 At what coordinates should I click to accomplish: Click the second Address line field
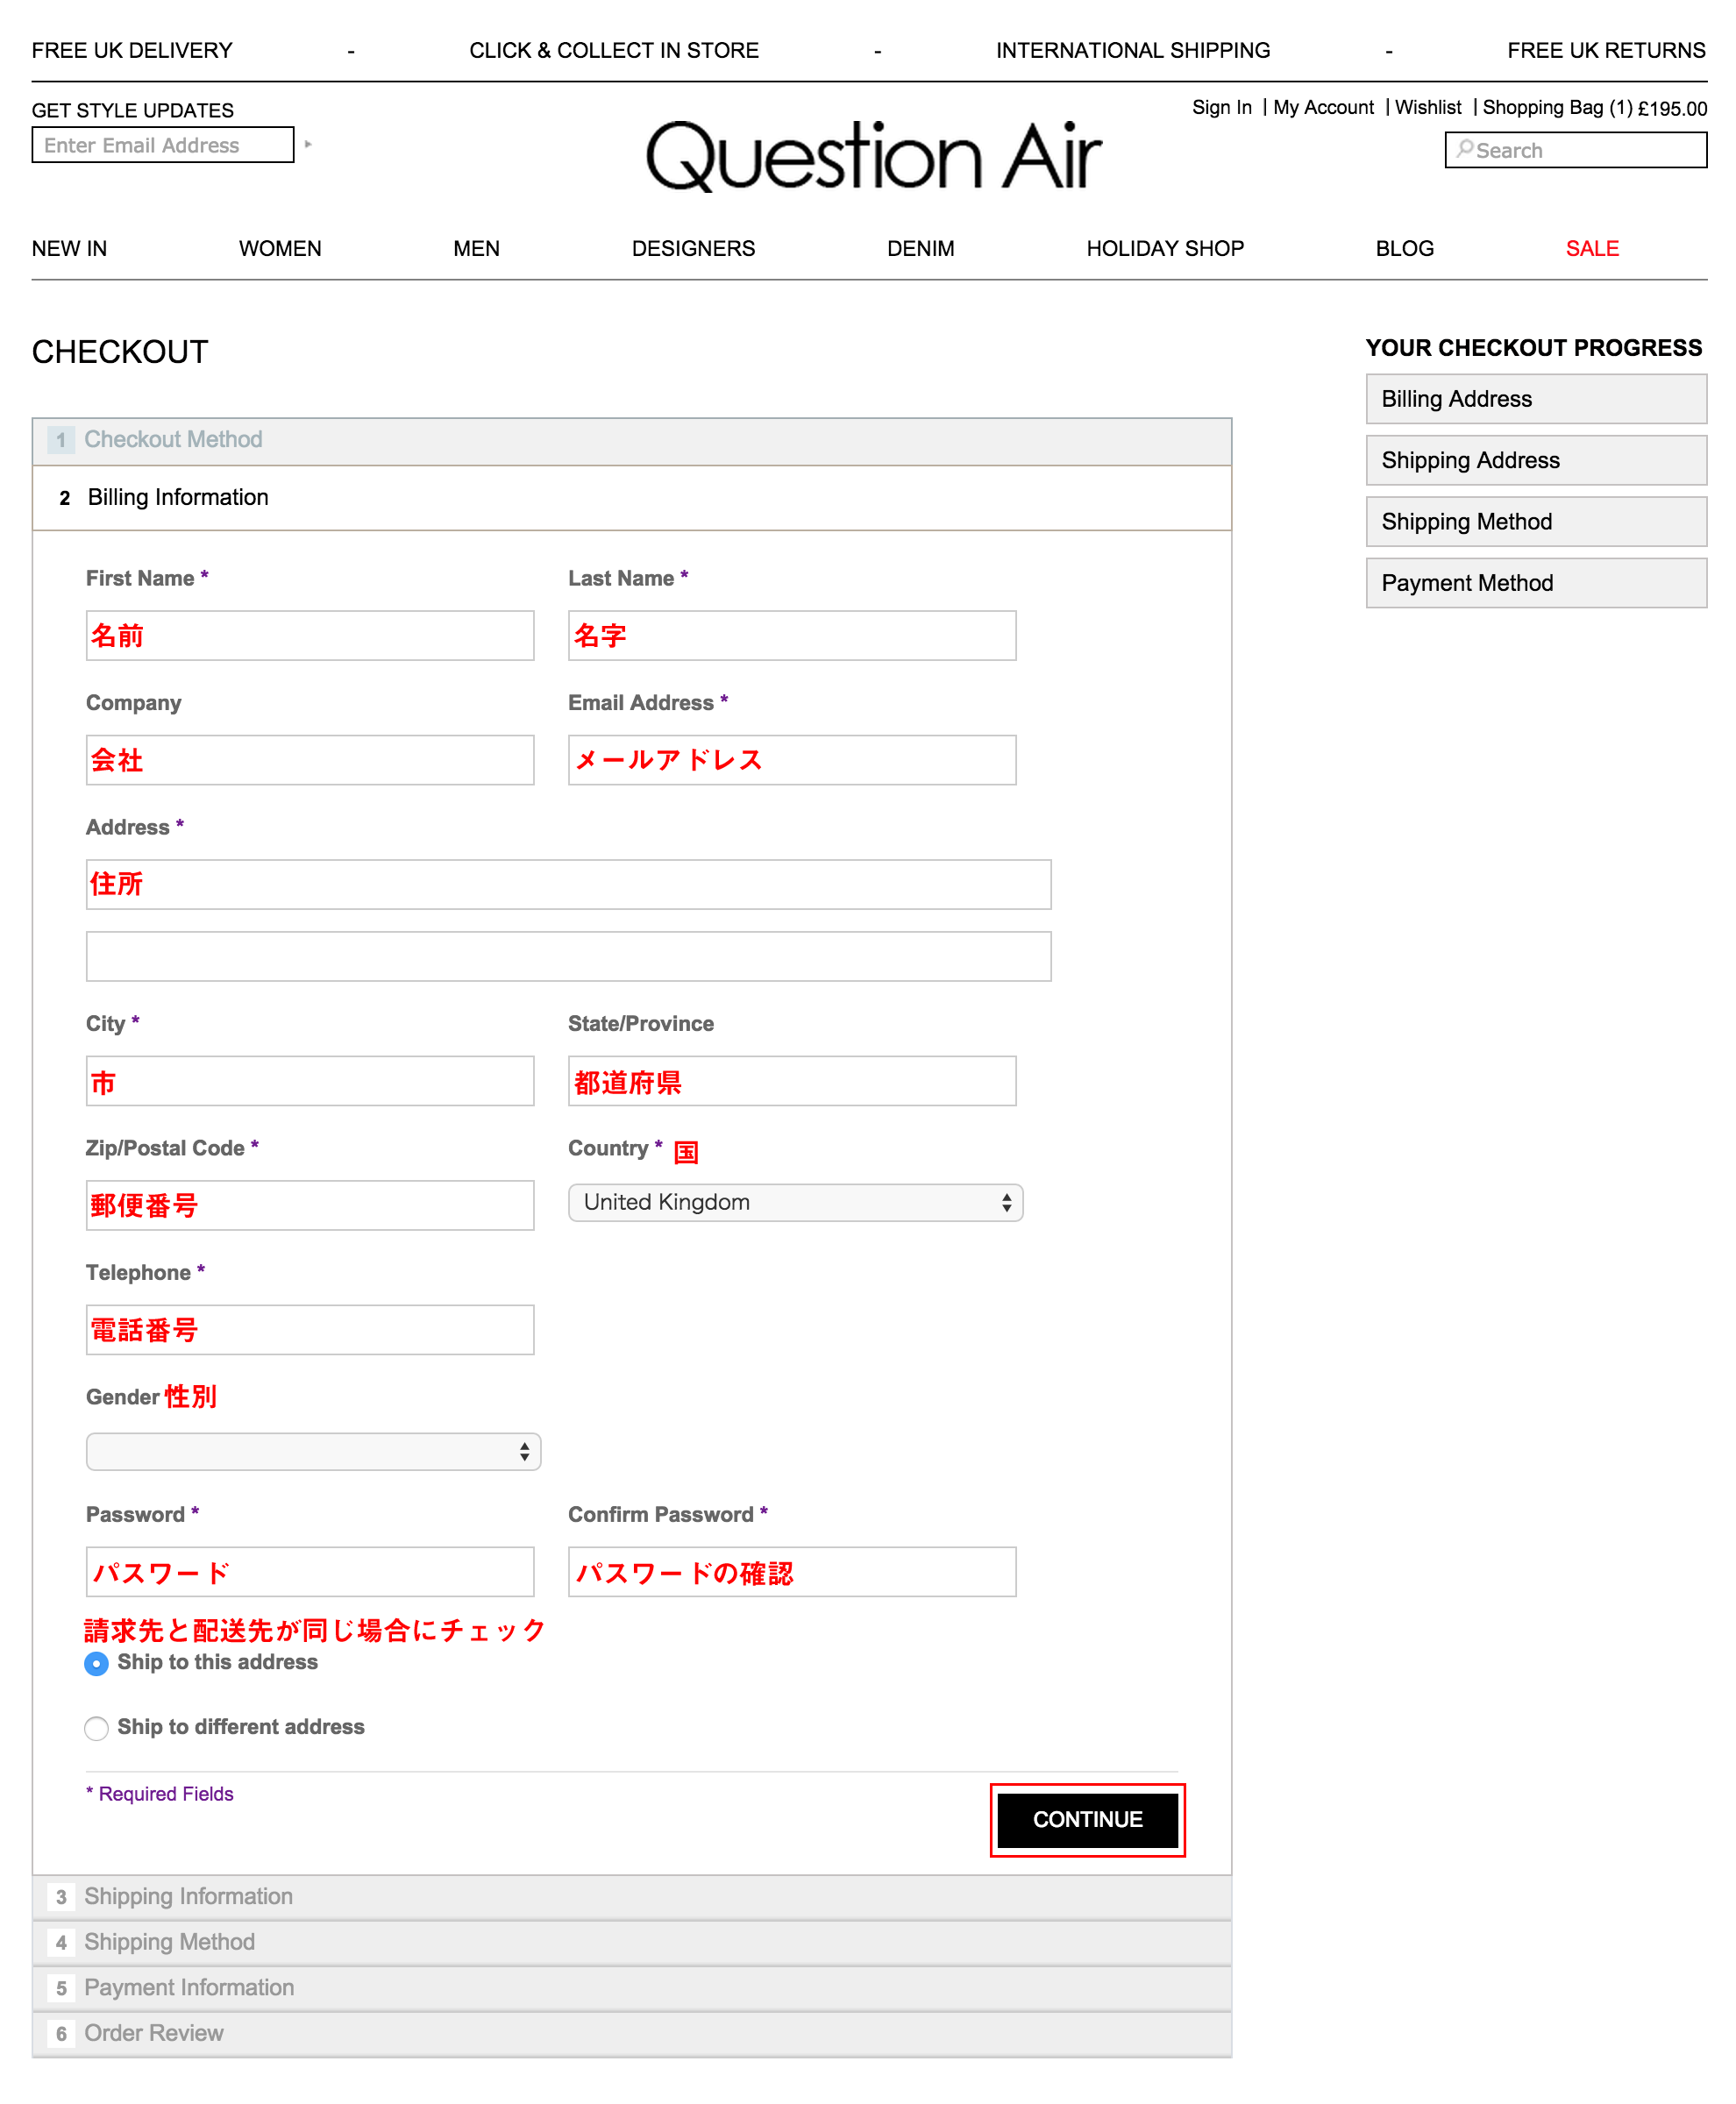coord(568,956)
